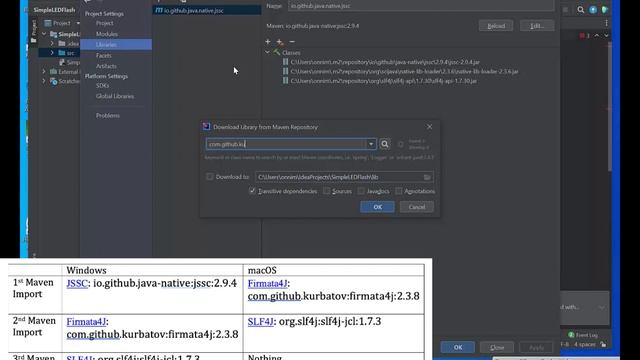The width and height of the screenshot is (640, 360).
Task: Click the blue round icon in IDE toolbar
Action: tap(593, 9)
